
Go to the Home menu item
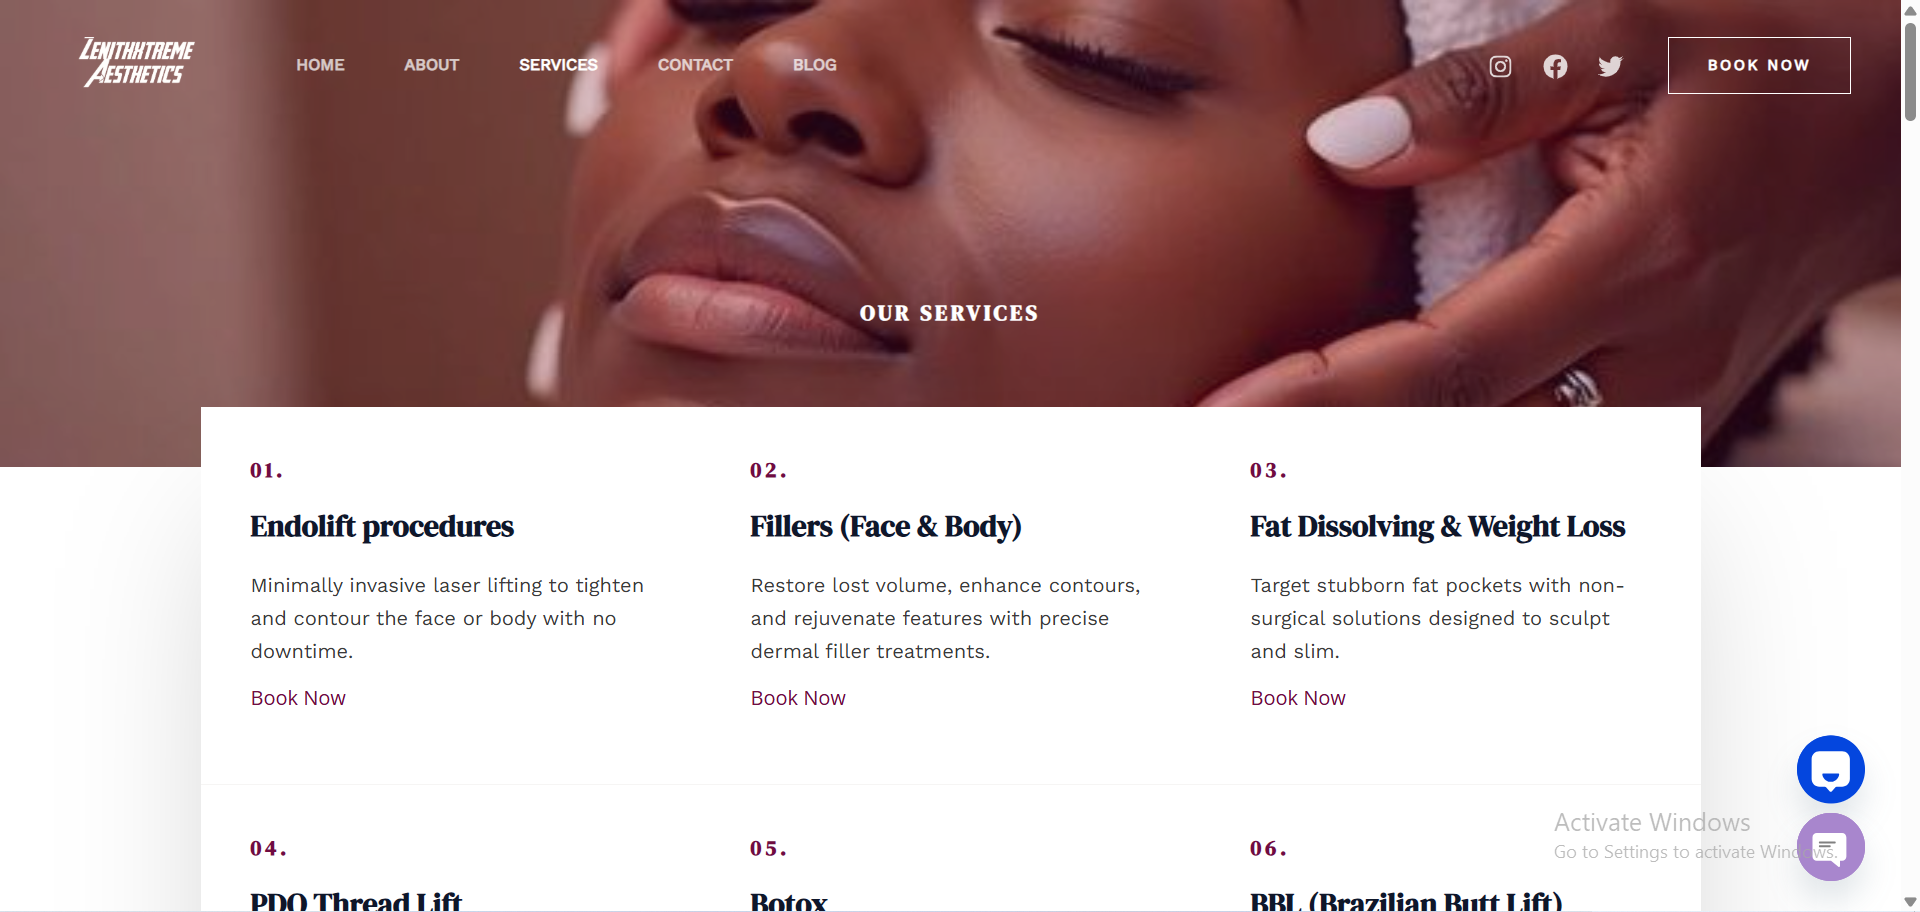(x=320, y=65)
